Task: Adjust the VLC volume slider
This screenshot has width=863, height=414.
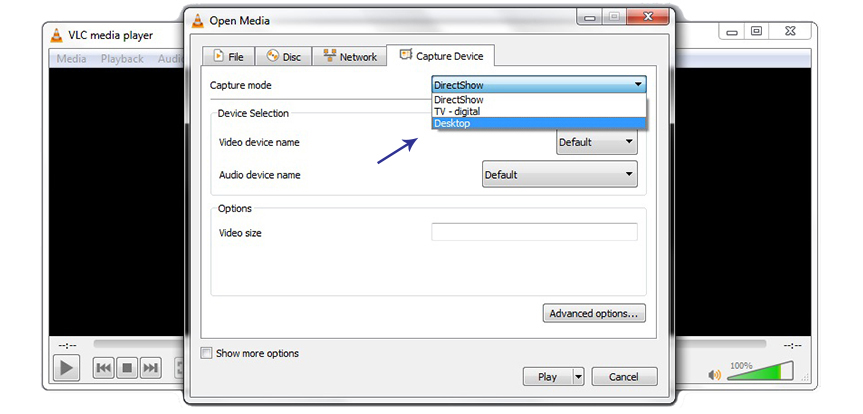Action: tap(760, 371)
